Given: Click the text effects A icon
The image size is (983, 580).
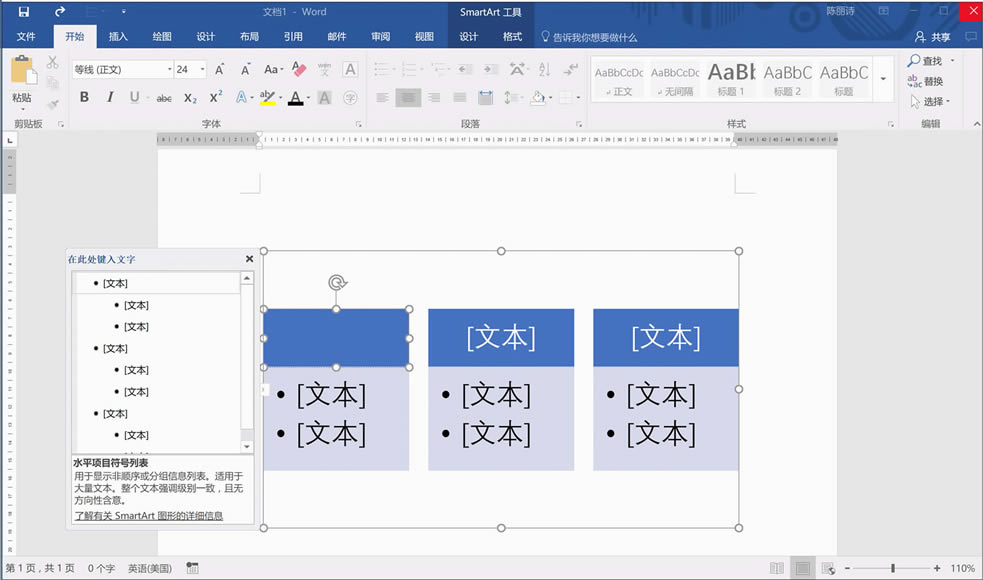Looking at the screenshot, I should 243,97.
